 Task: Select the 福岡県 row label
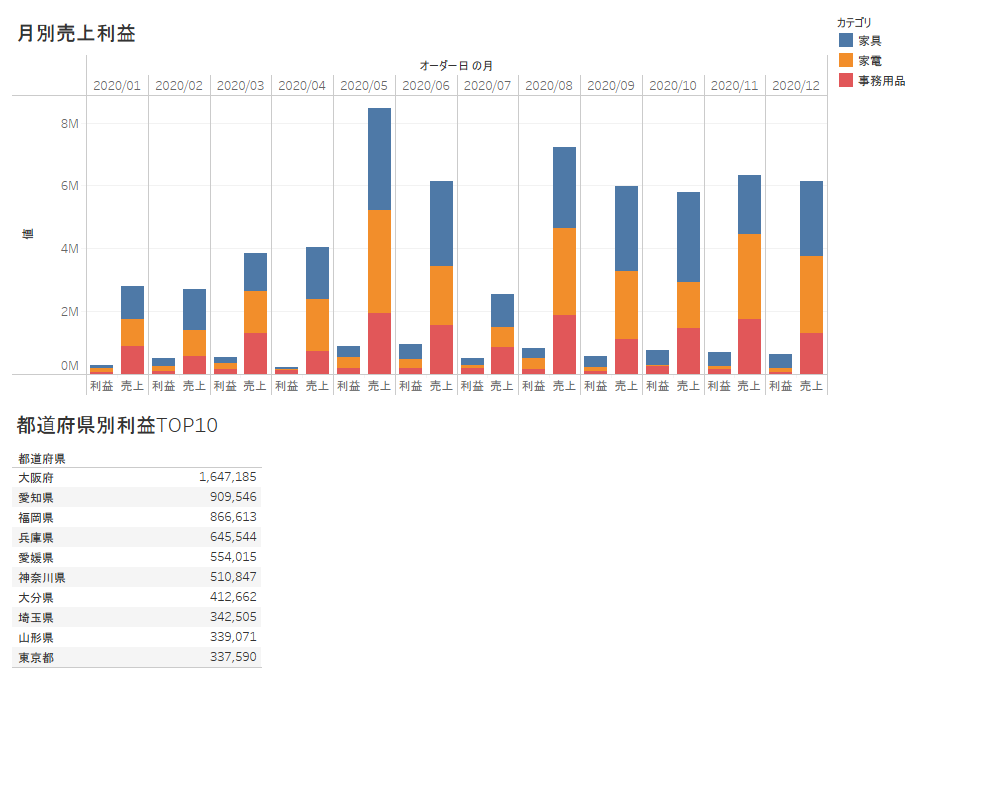pos(36,517)
